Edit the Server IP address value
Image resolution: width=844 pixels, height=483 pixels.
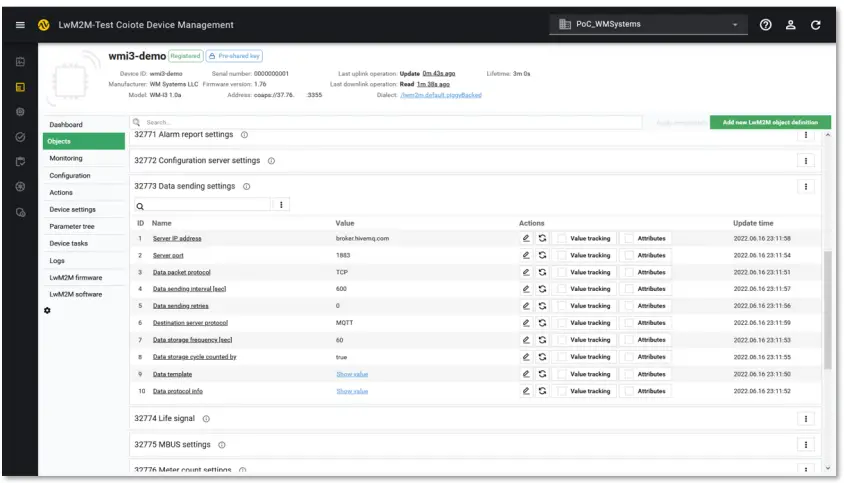pyautogui.click(x=526, y=238)
